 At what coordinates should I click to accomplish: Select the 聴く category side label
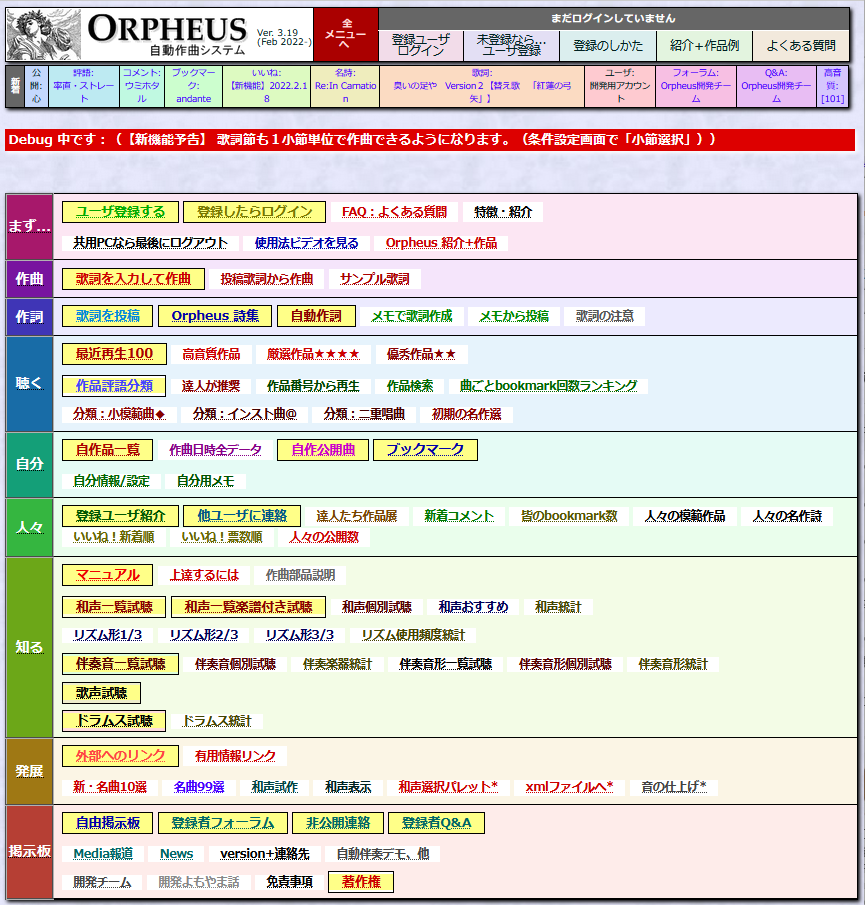[x=29, y=384]
